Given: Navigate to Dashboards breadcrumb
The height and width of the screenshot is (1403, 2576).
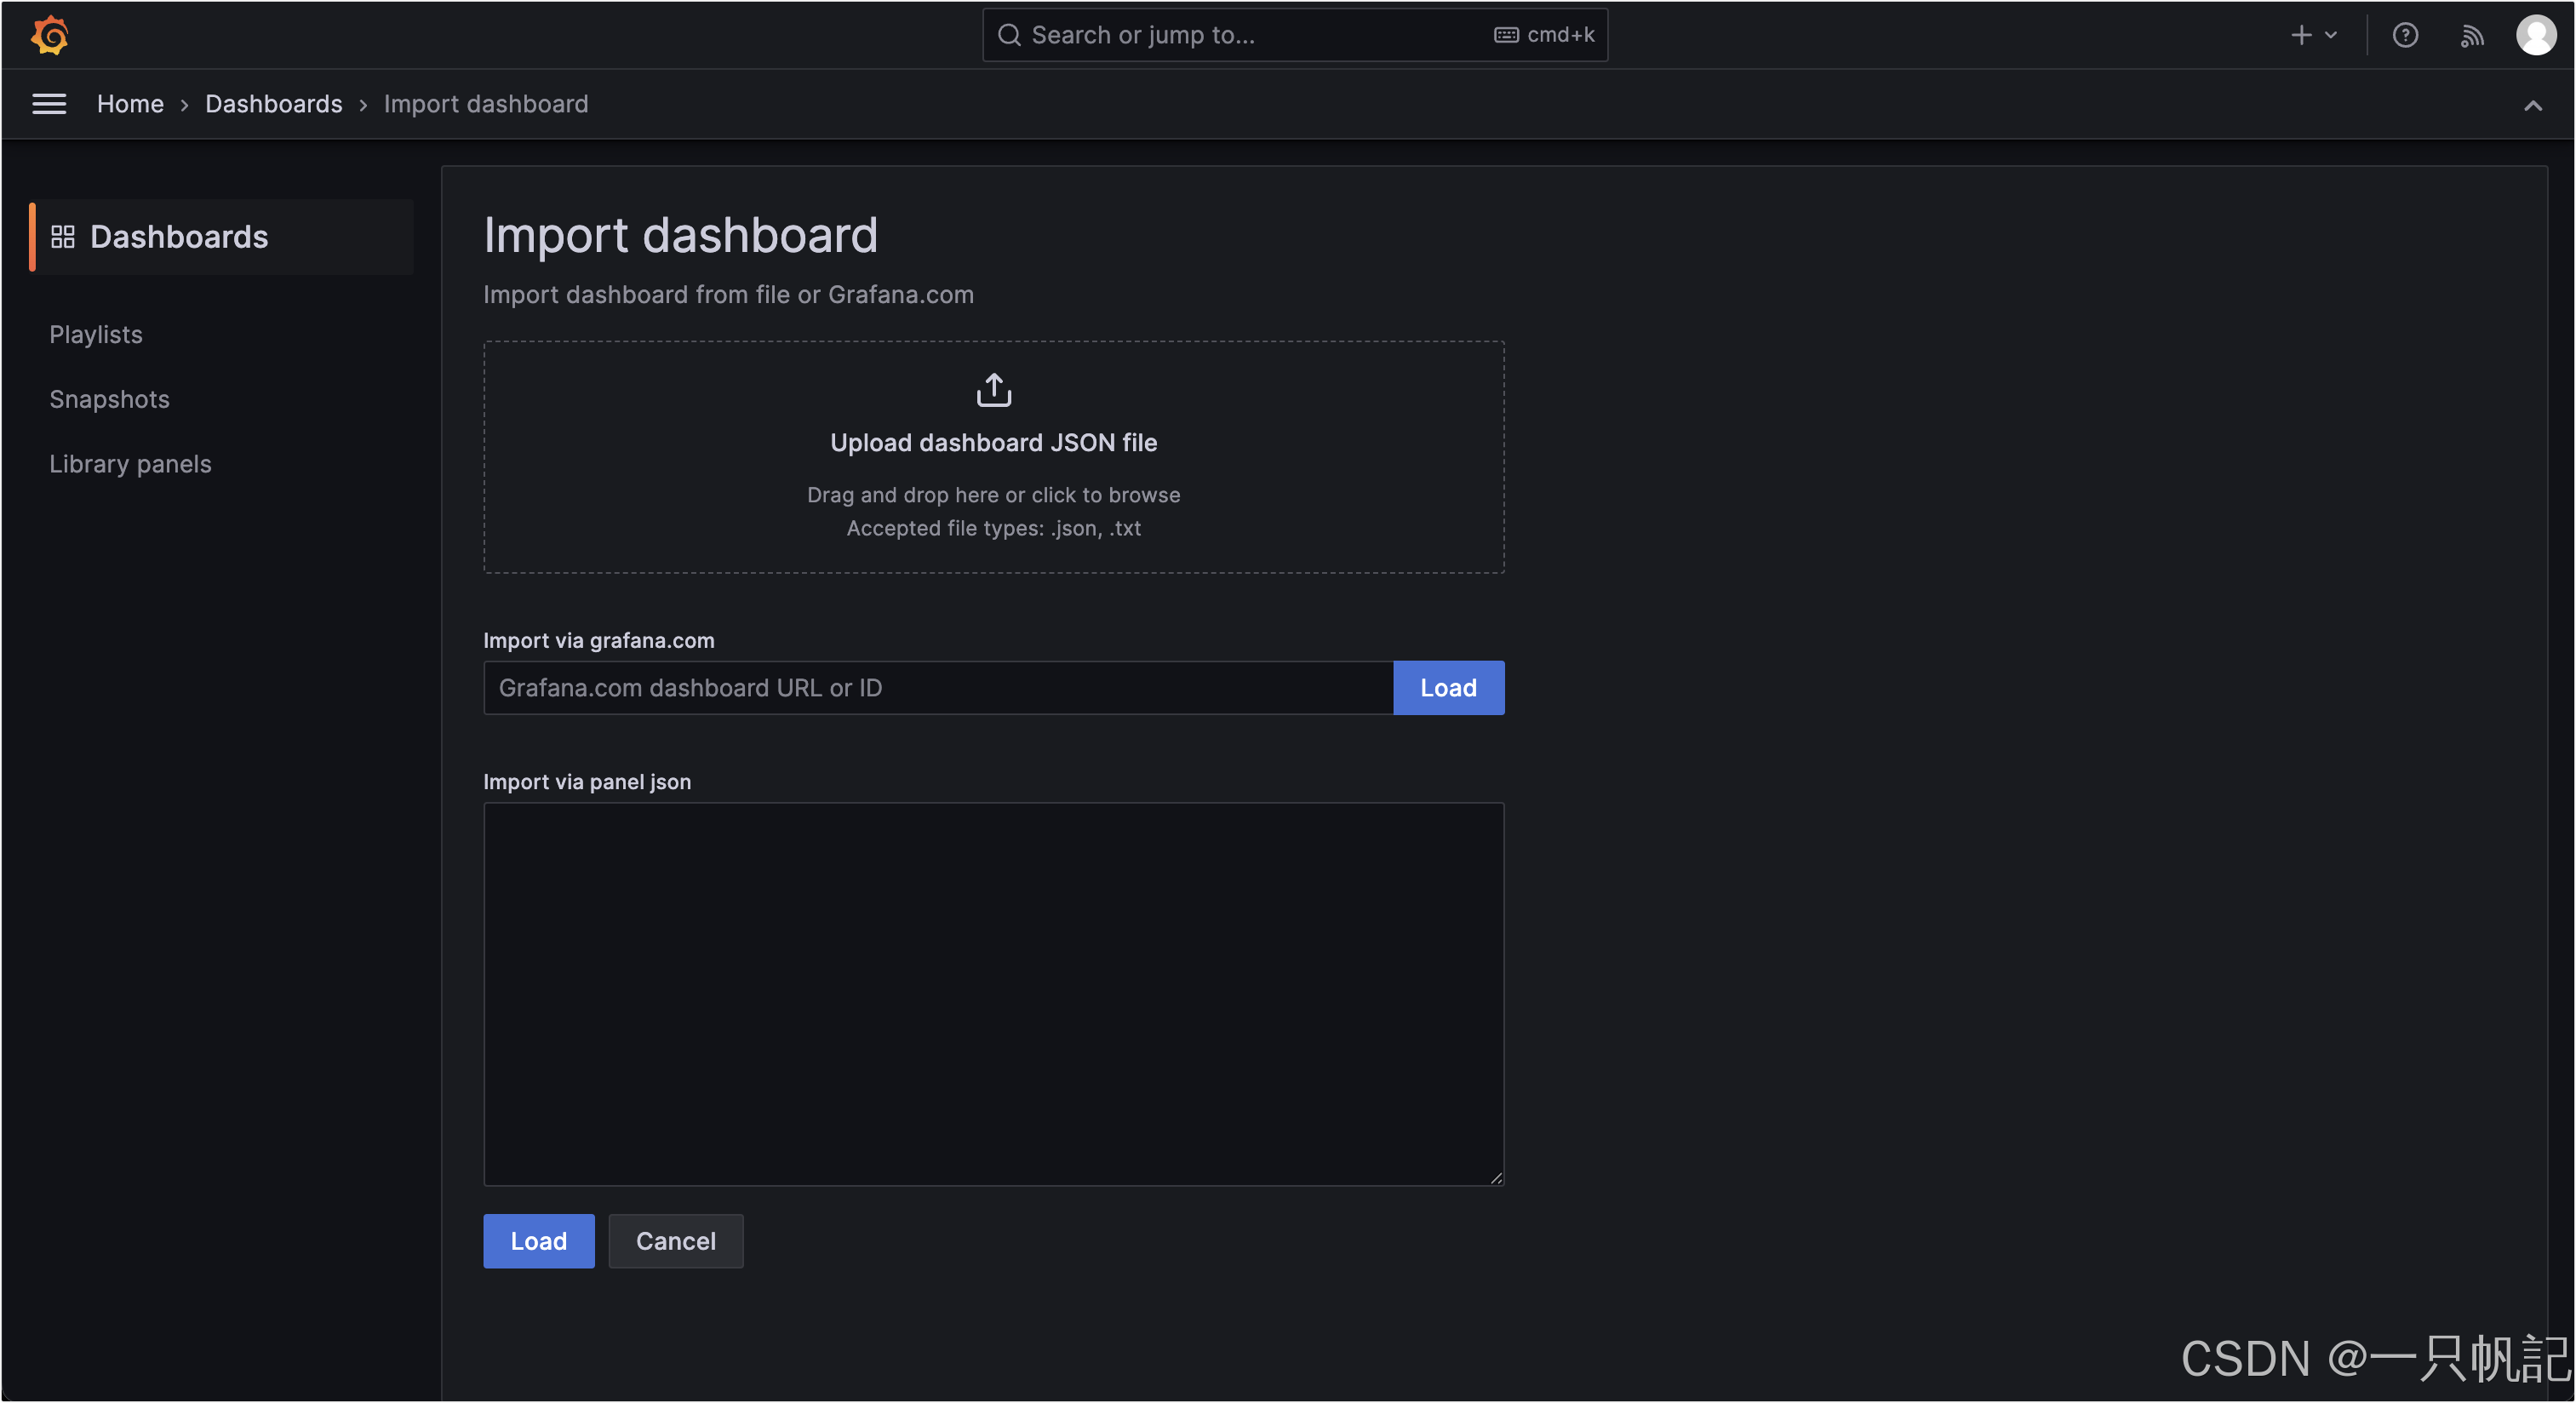Looking at the screenshot, I should 273,104.
